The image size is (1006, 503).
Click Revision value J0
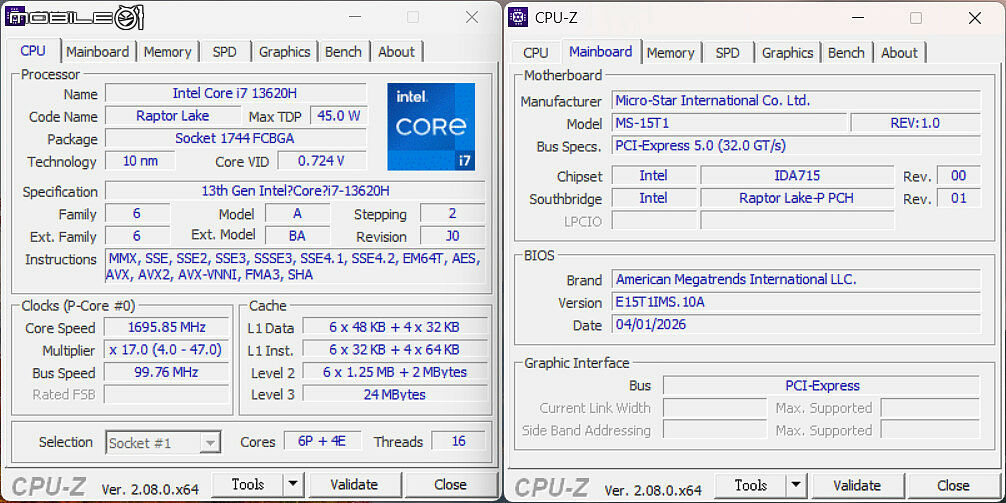point(452,236)
